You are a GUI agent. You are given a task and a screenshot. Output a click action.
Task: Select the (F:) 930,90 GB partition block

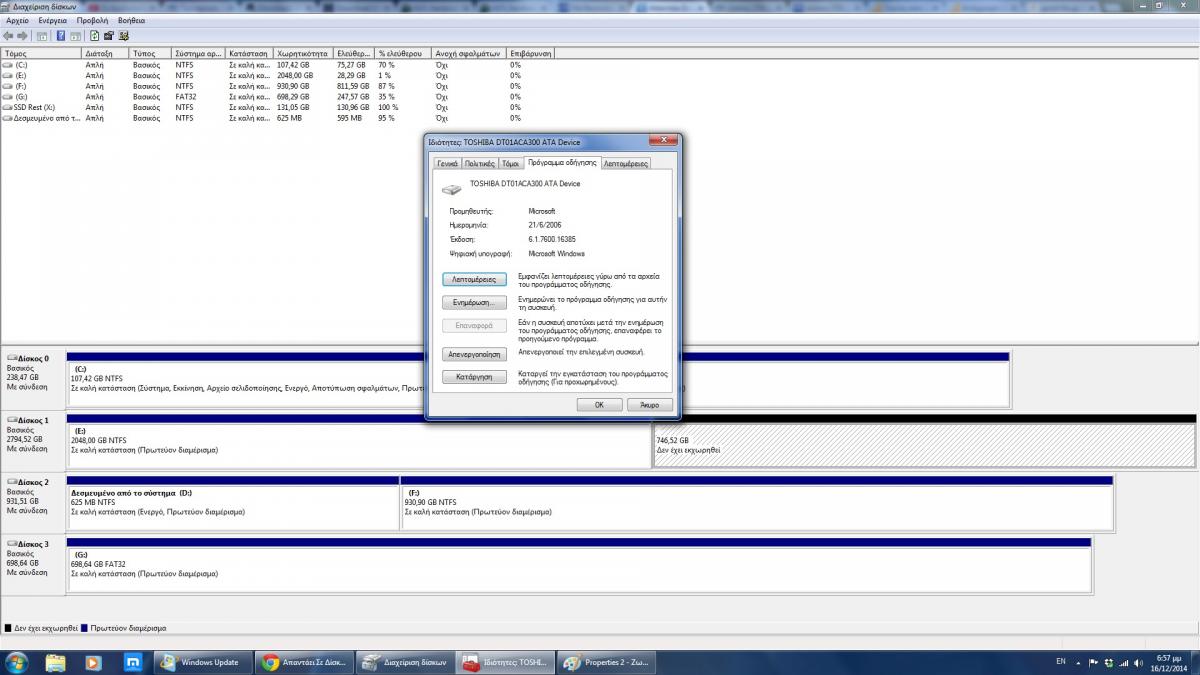757,506
